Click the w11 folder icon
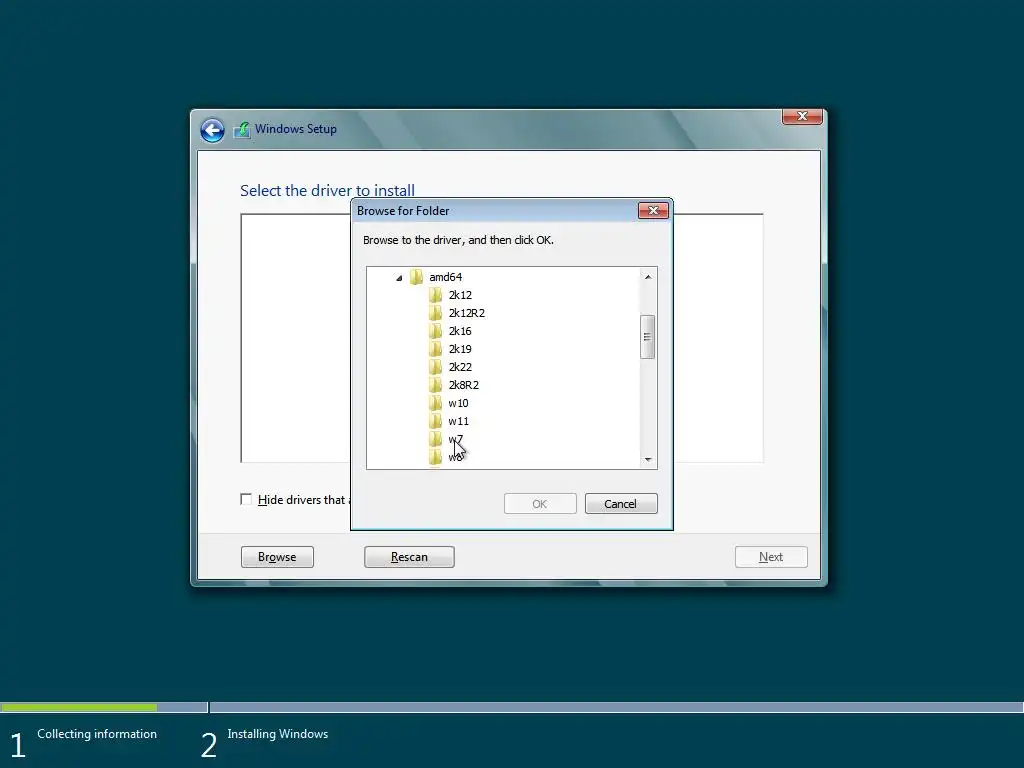1024x768 pixels. coord(436,421)
